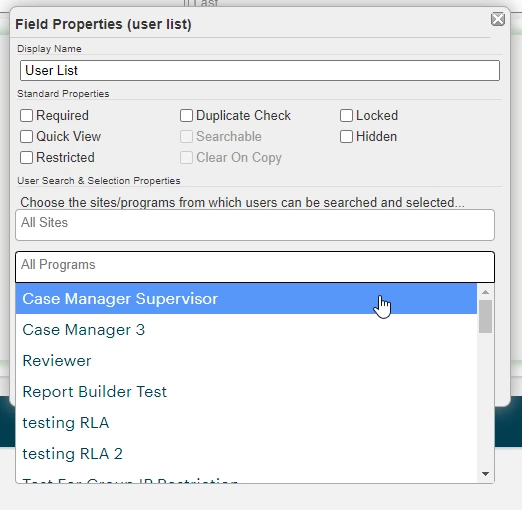Check the Hidden checkbox

[x=346, y=137]
